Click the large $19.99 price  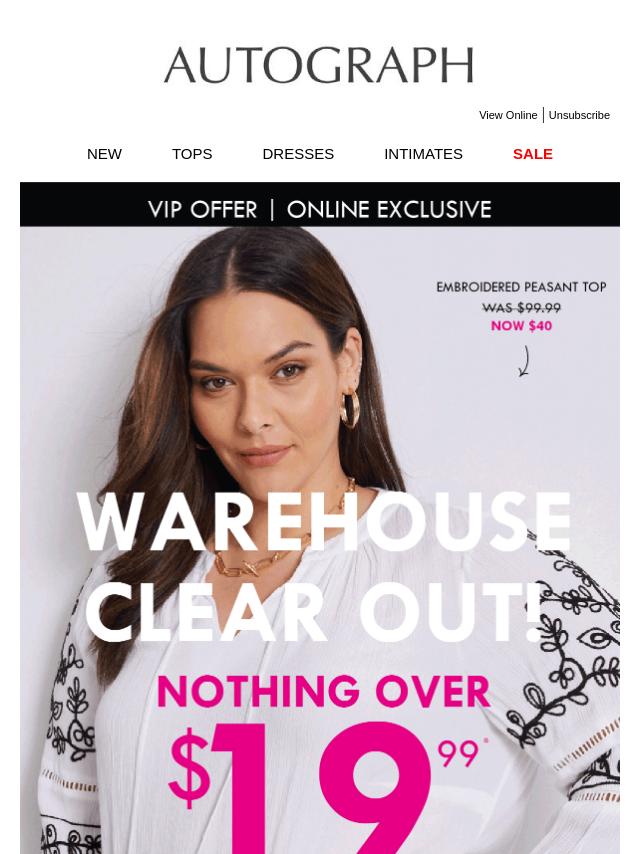pyautogui.click(x=327, y=787)
